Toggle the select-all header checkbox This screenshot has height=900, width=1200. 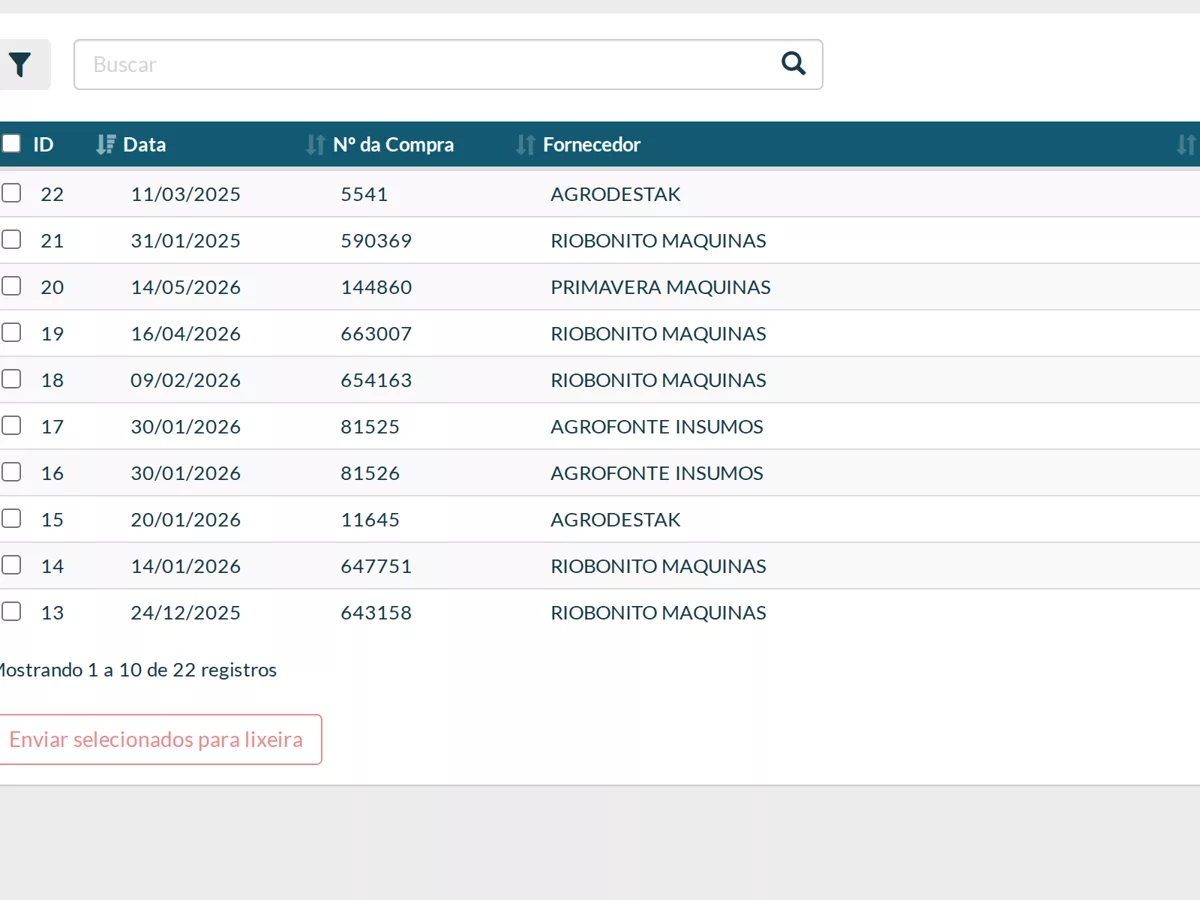11,144
